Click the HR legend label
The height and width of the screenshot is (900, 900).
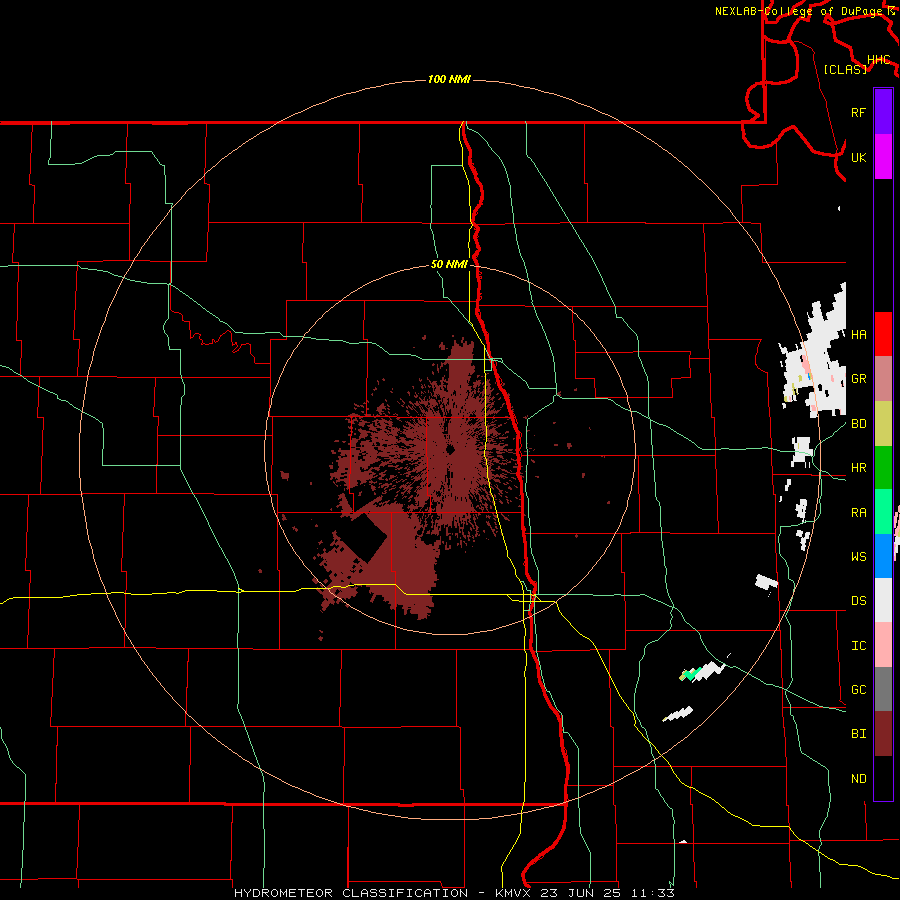tap(858, 468)
